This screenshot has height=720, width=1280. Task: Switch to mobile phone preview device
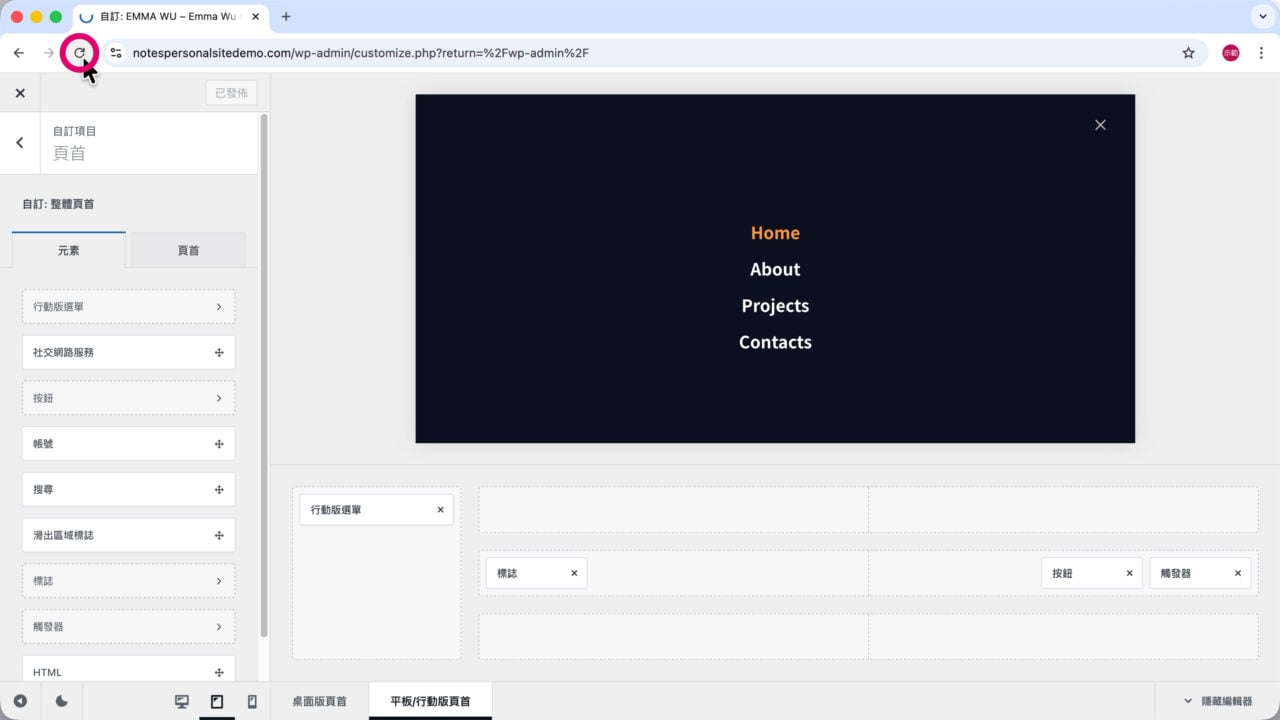point(252,701)
